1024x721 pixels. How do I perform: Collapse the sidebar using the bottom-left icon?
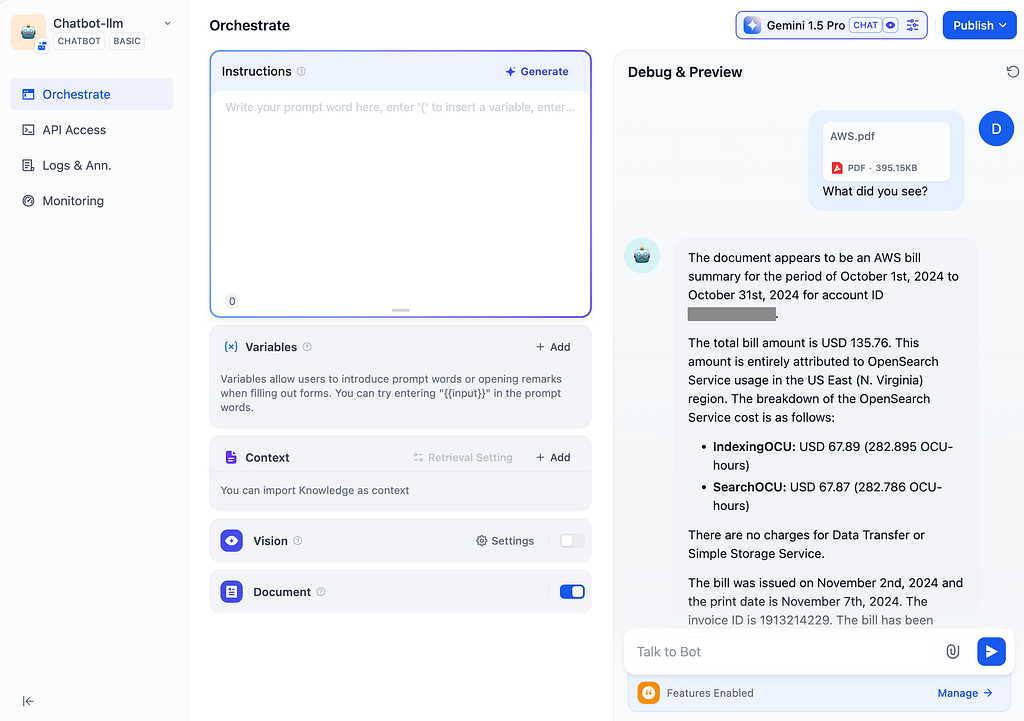[28, 701]
